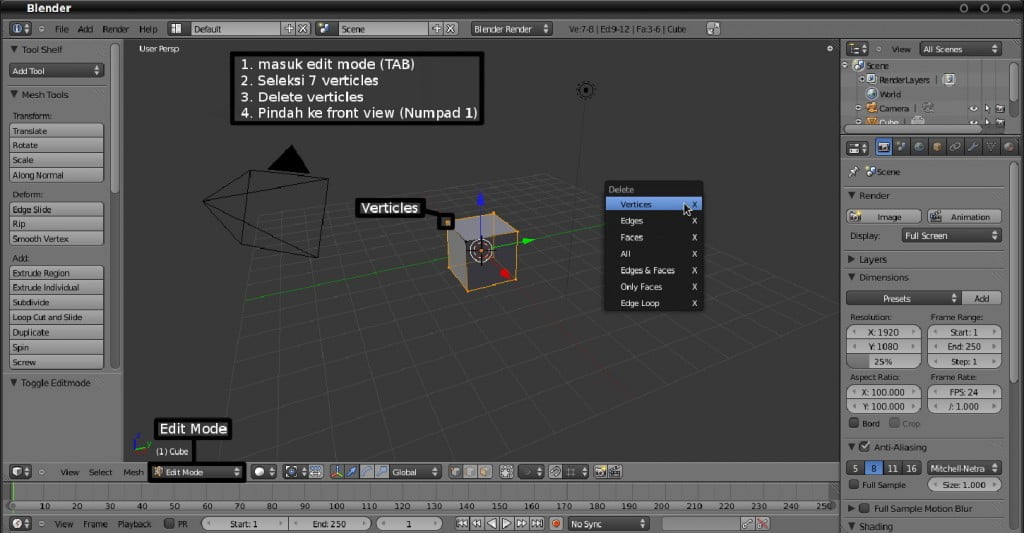Open the Mesh menu in viewport header
1024x533 pixels.
[133, 472]
